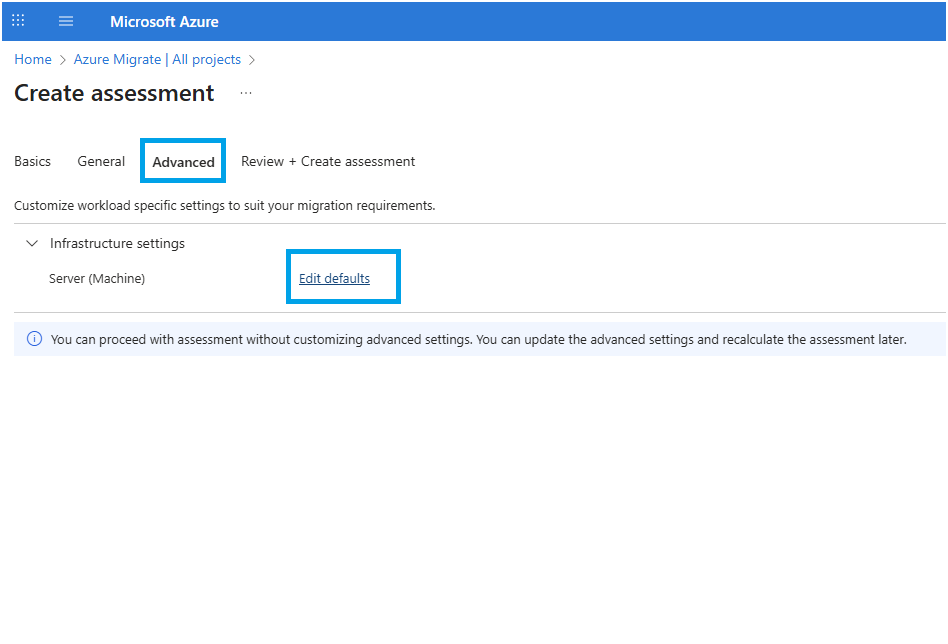Screen dimensions: 948x644
Task: Navigate to the Home breadcrumb link
Action: click(33, 60)
